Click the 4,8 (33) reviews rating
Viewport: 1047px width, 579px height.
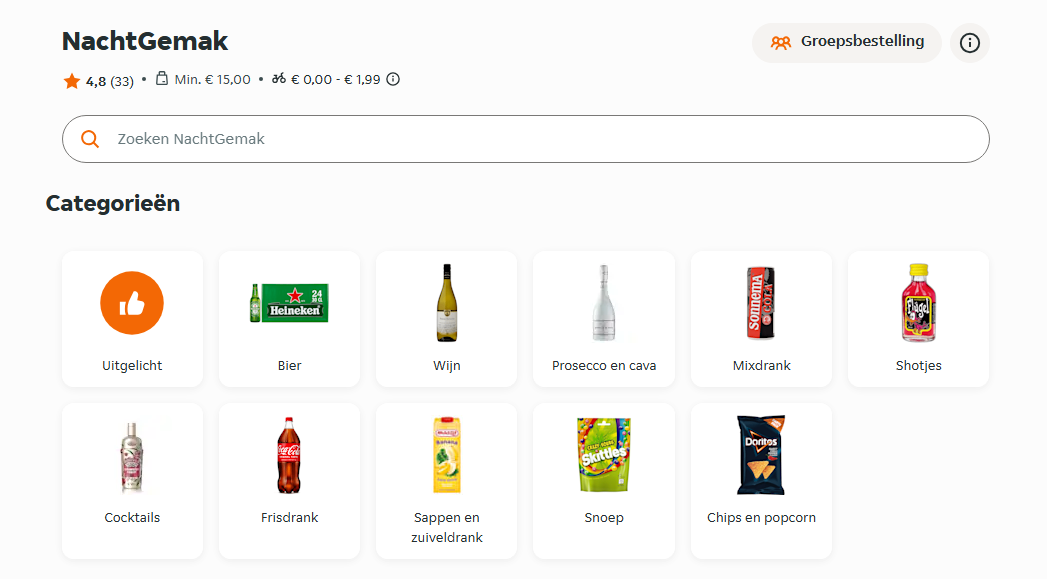click(x=108, y=81)
